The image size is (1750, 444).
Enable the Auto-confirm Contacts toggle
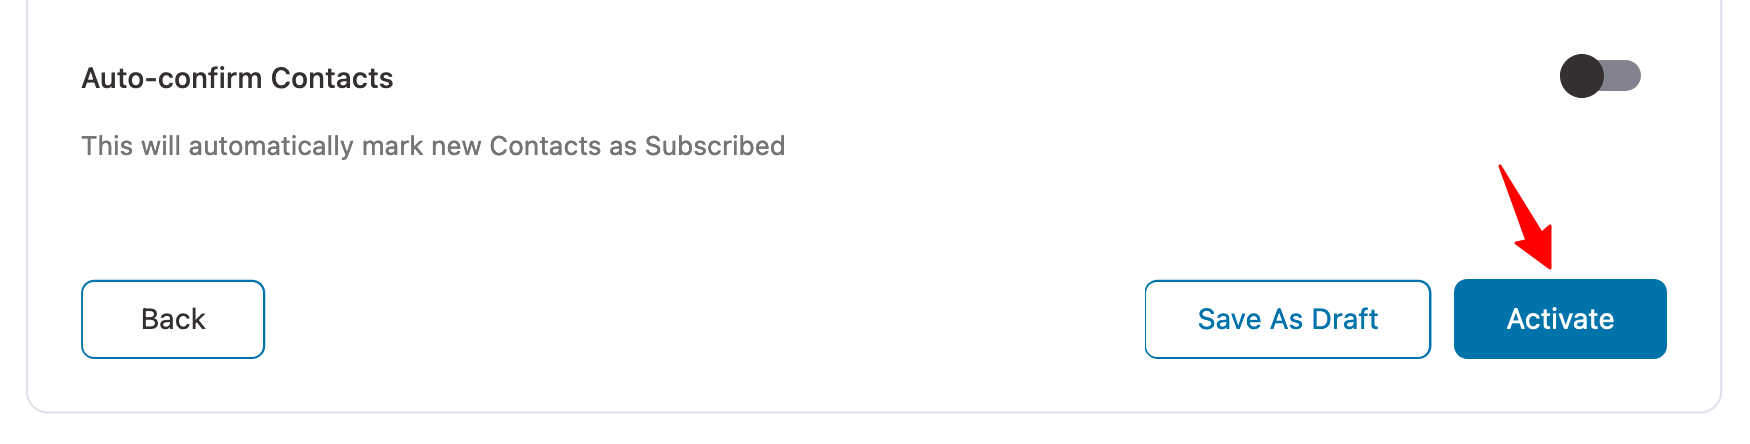pyautogui.click(x=1600, y=76)
